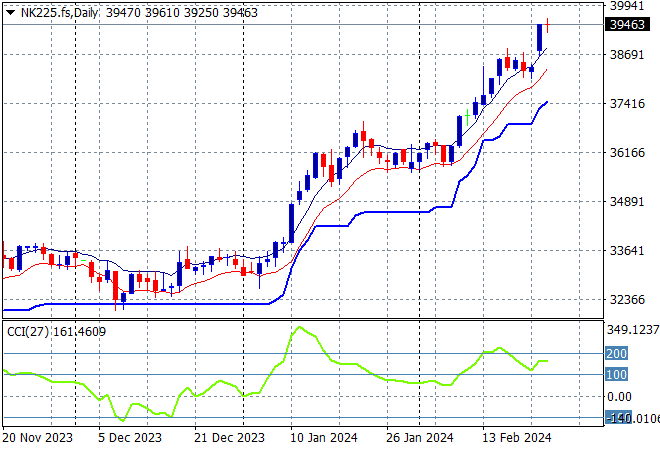Screen dimensions: 660x450
Task: Select the 26 Jan 2024 date label
Action: [420, 438]
